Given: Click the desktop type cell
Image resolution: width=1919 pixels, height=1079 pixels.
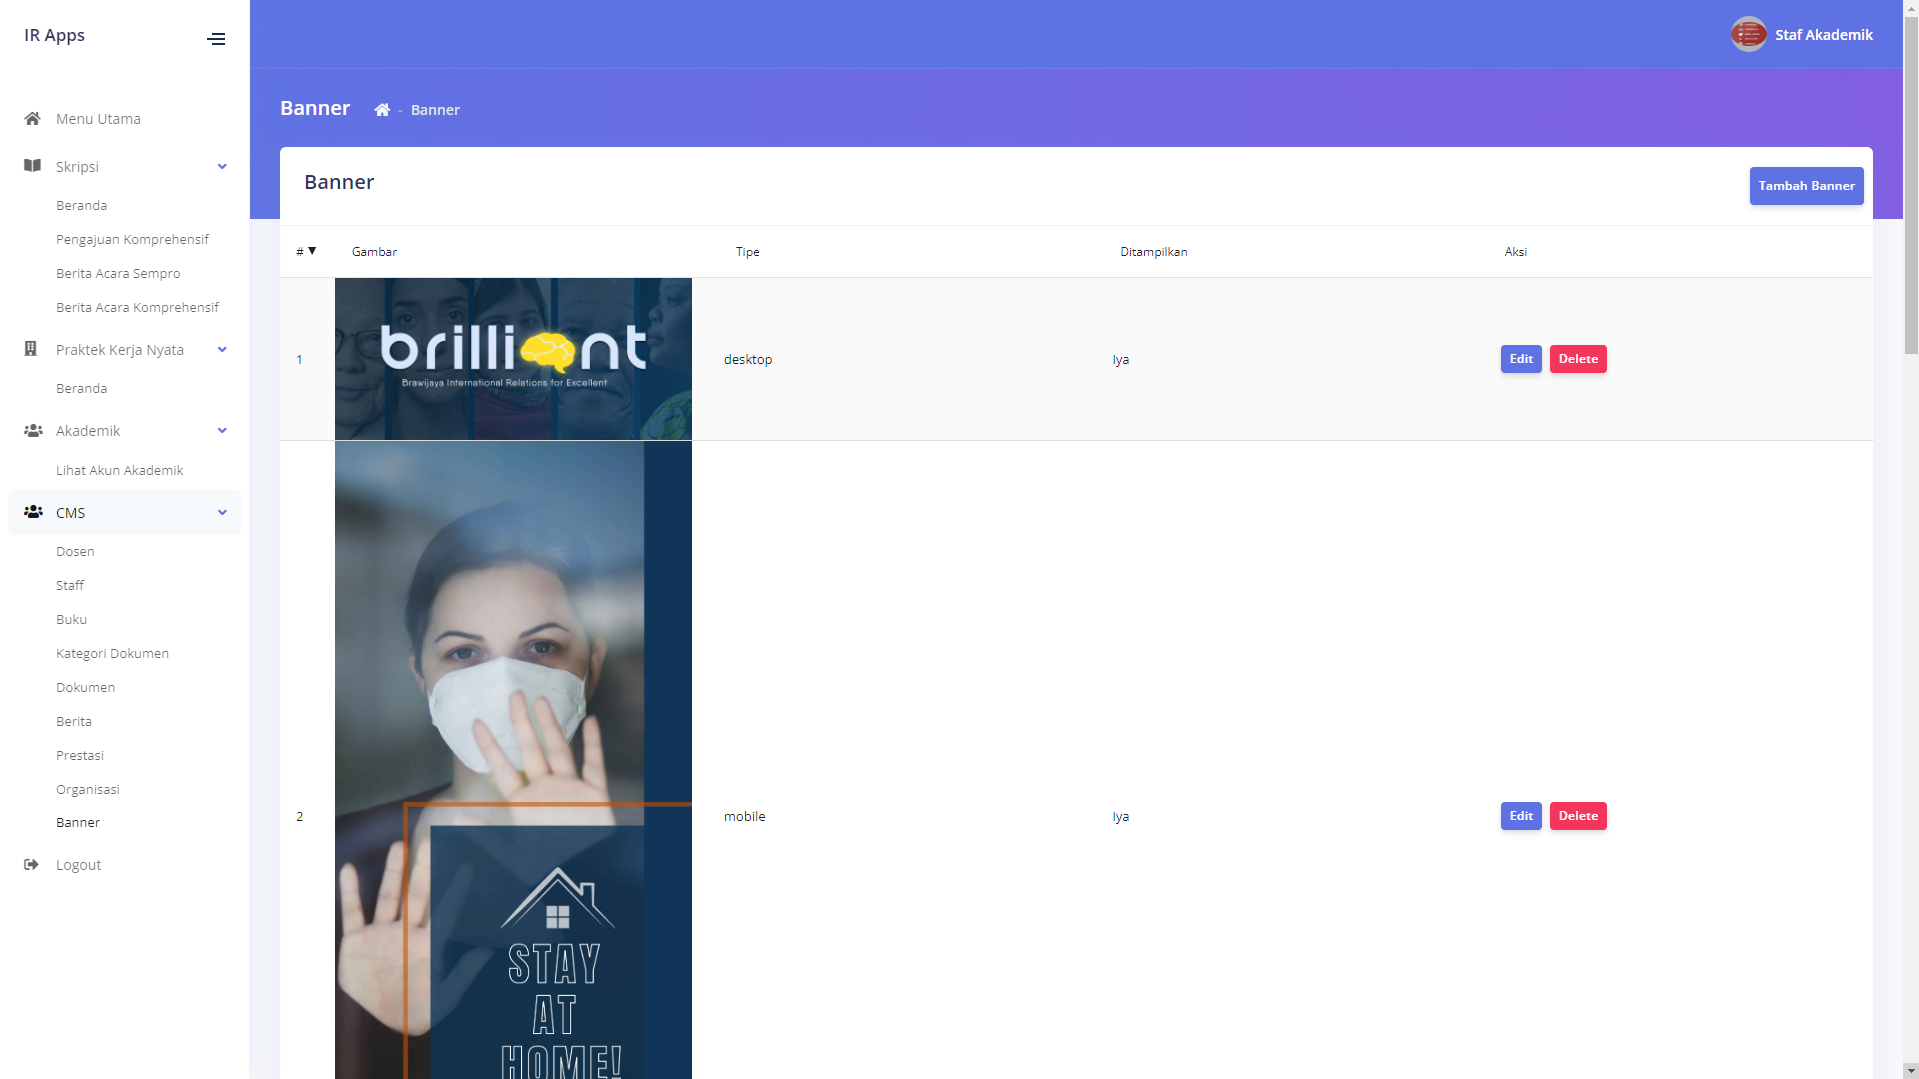Looking at the screenshot, I should point(748,359).
